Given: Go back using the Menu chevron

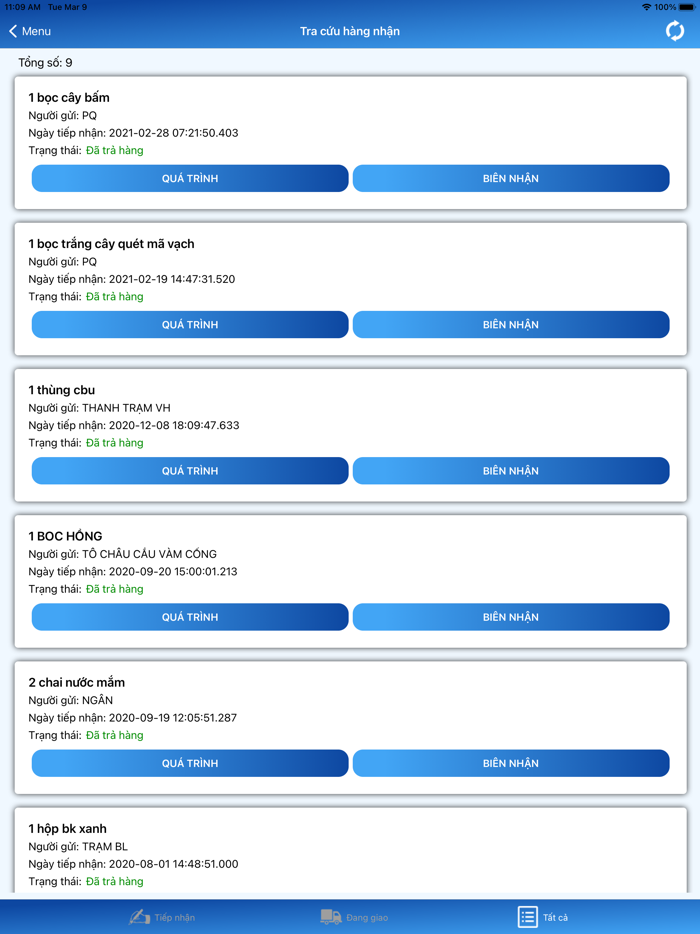Looking at the screenshot, I should point(13,32).
